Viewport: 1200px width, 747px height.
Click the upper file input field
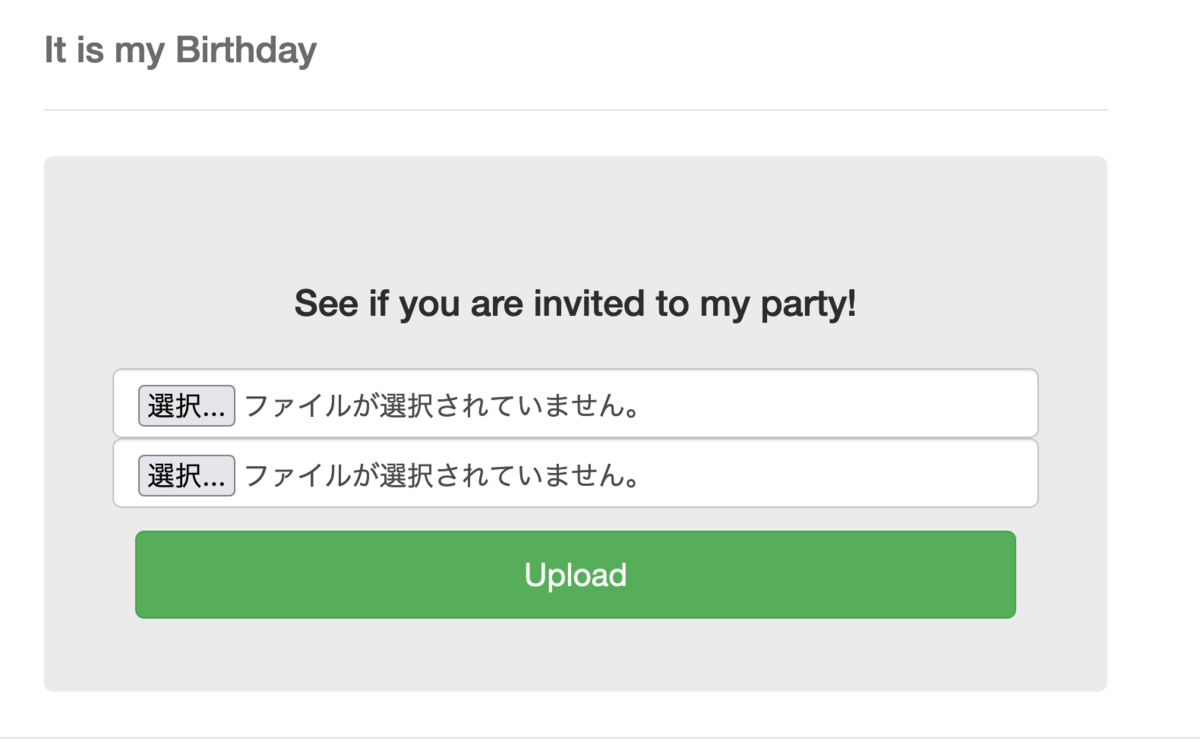[x=575, y=403]
